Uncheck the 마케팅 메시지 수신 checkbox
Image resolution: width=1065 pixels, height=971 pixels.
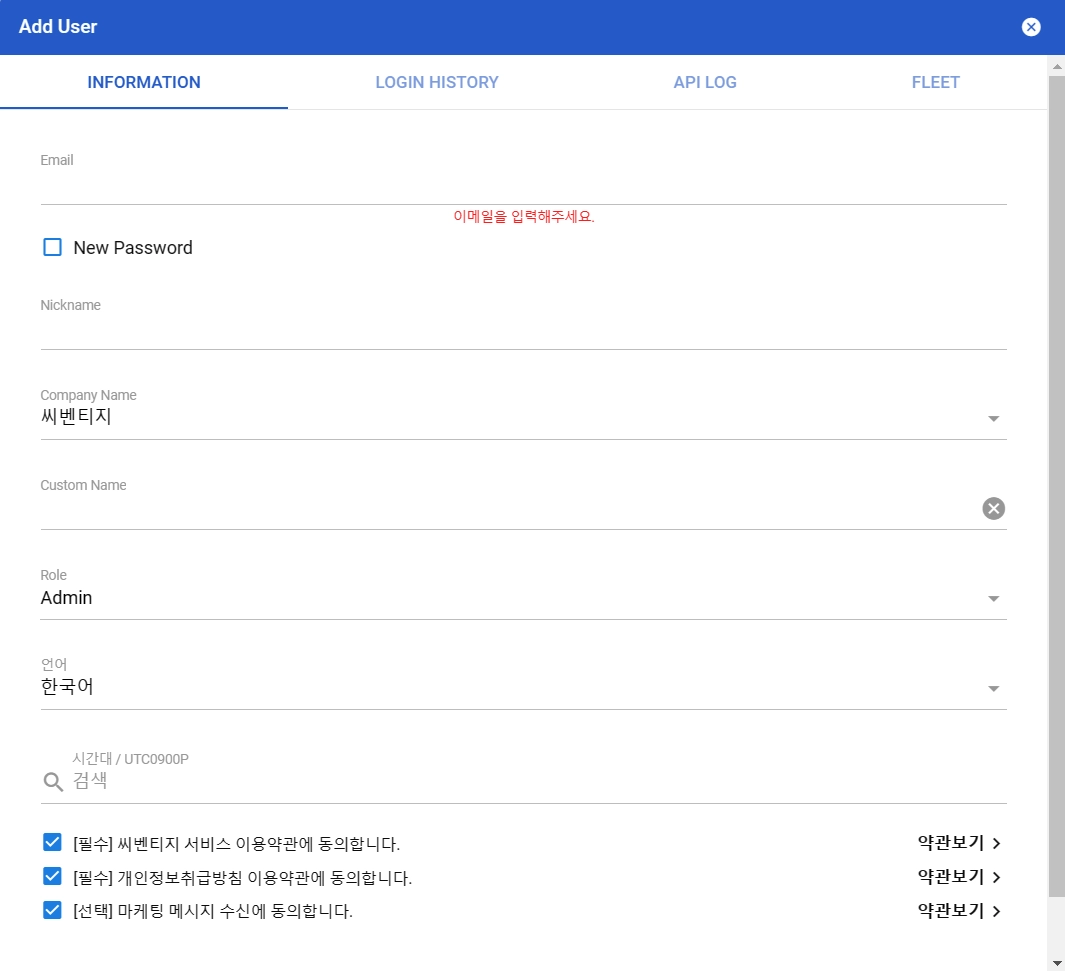pos(52,910)
